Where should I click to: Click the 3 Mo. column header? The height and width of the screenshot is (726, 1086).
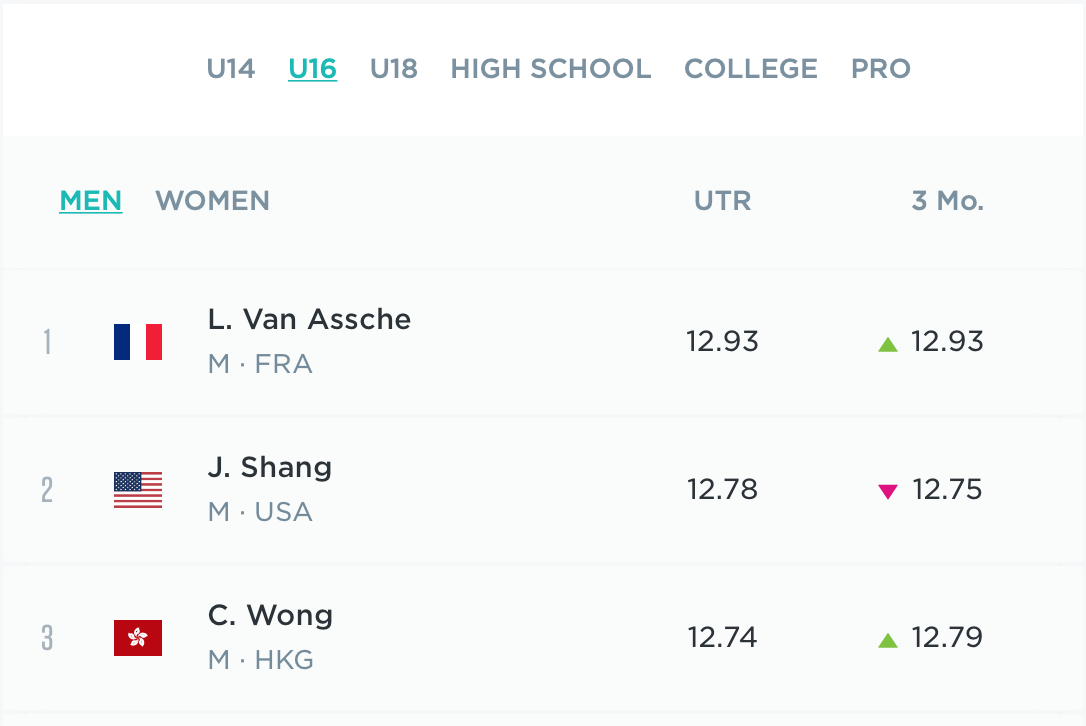pos(948,200)
